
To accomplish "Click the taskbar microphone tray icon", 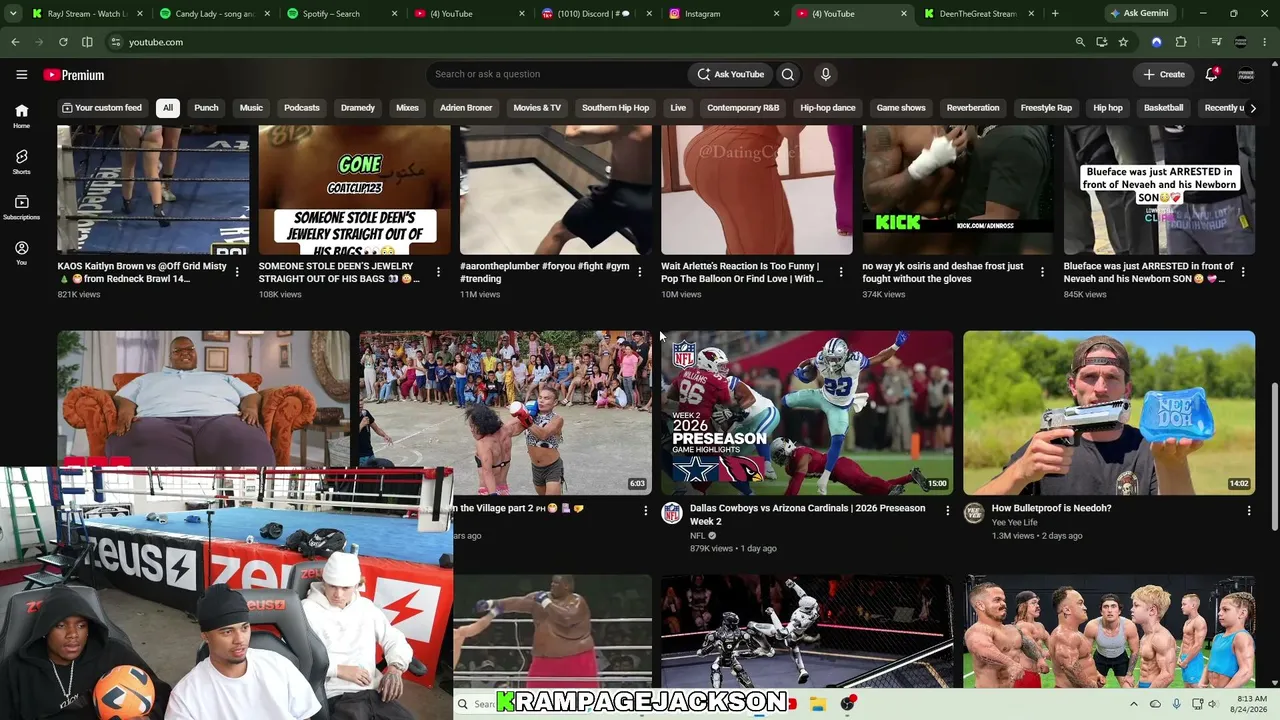I will [1176, 704].
